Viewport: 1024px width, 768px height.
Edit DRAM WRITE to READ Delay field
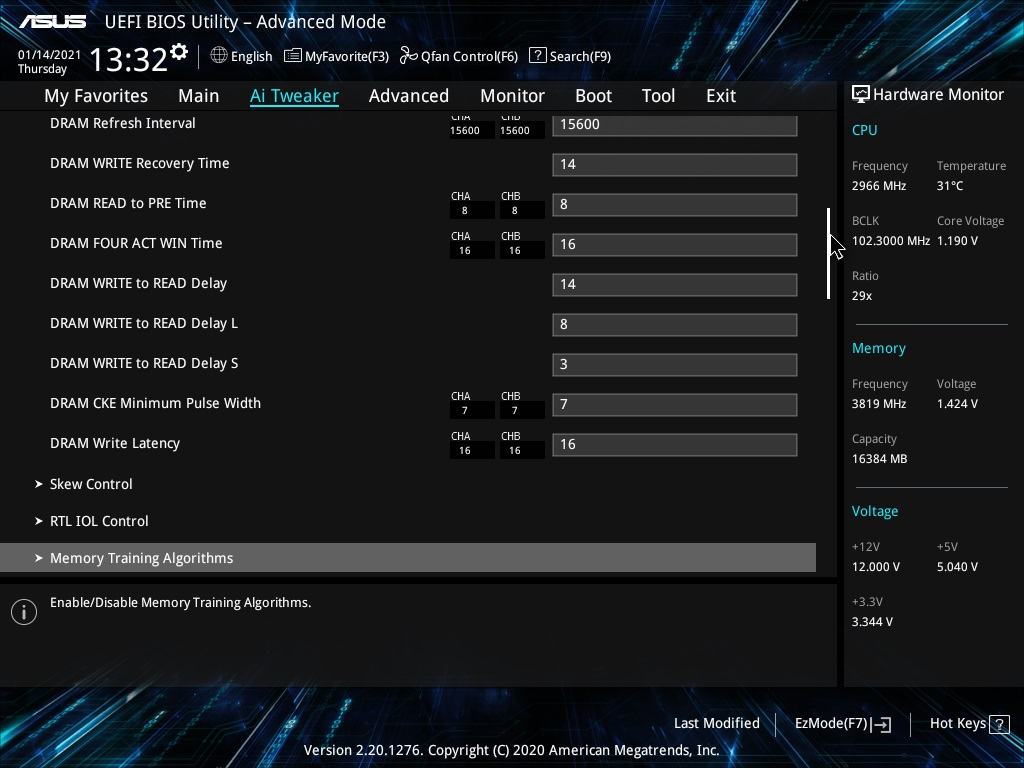click(x=675, y=284)
